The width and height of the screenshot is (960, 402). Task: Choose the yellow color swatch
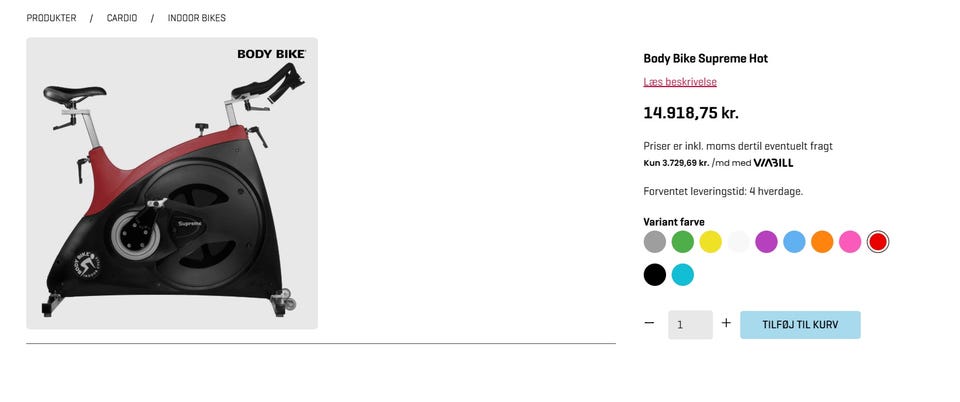(x=711, y=242)
